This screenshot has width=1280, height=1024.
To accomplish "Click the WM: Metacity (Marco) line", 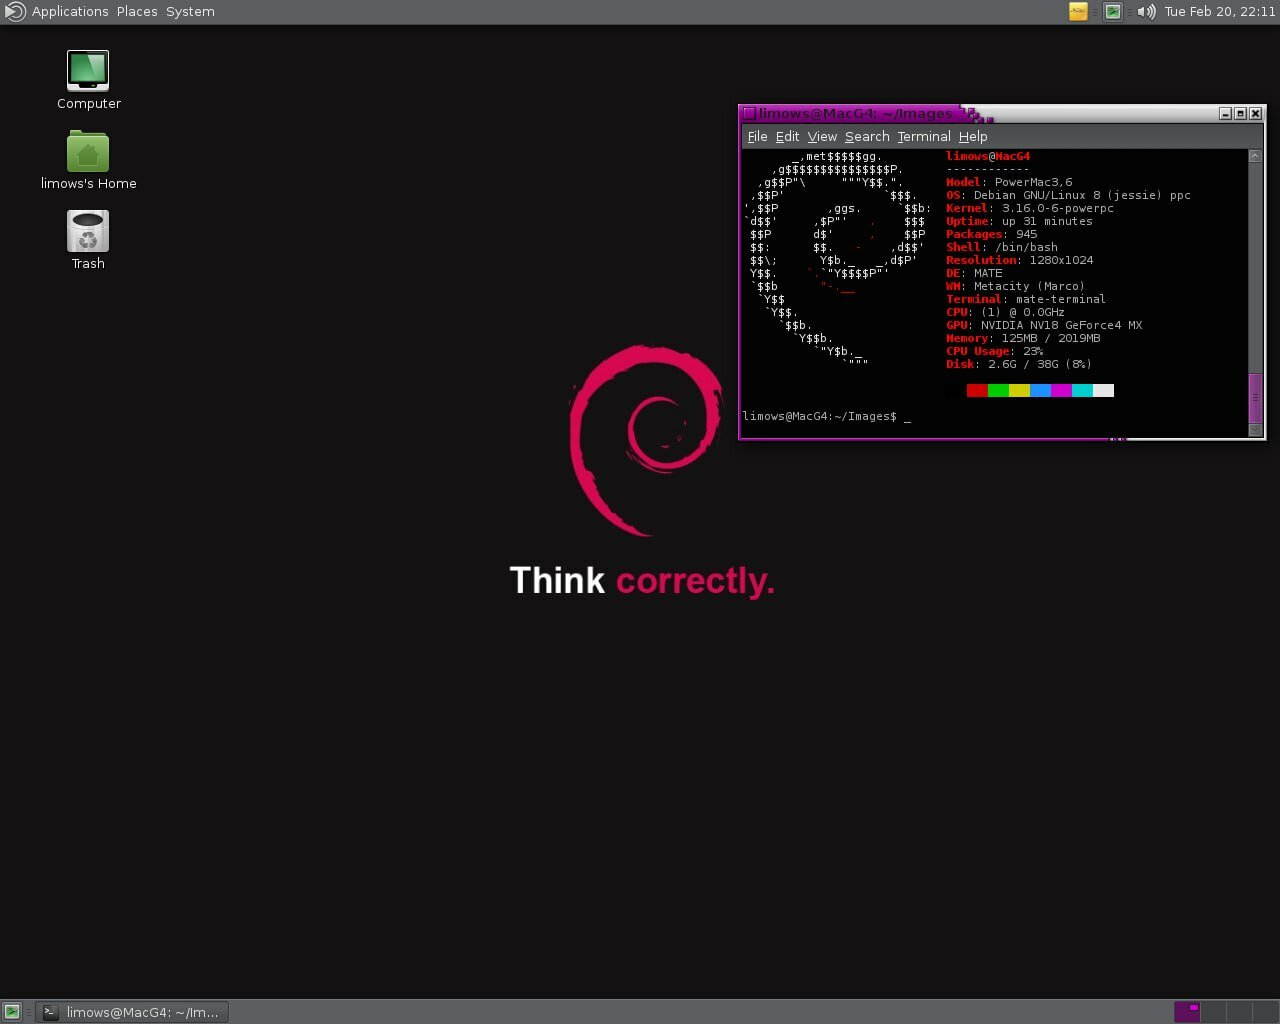I will click(1015, 286).
